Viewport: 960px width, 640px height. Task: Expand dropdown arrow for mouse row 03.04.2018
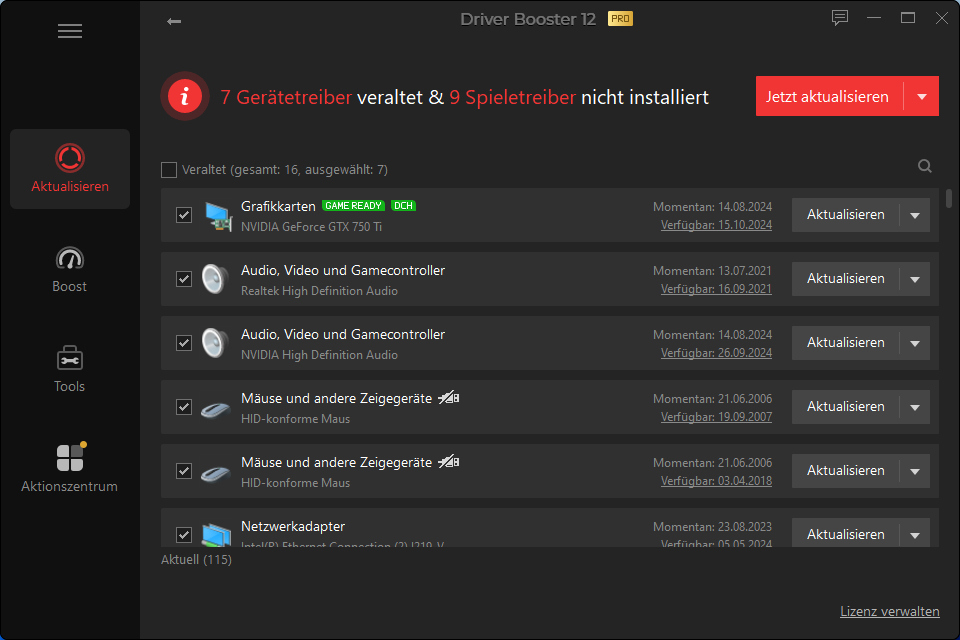915,471
